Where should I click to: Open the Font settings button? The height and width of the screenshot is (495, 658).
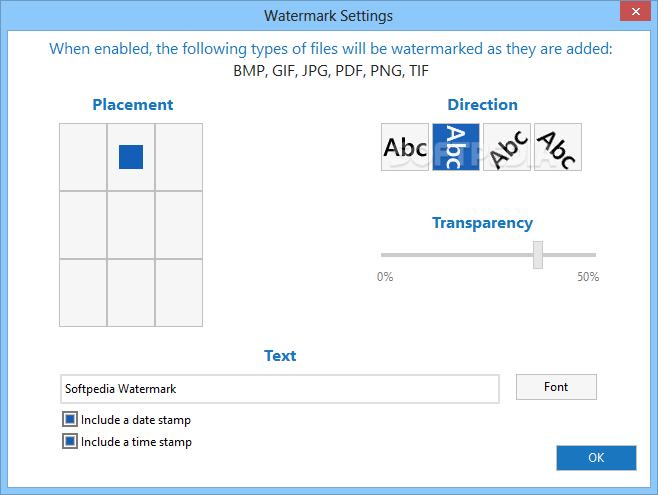coord(556,387)
